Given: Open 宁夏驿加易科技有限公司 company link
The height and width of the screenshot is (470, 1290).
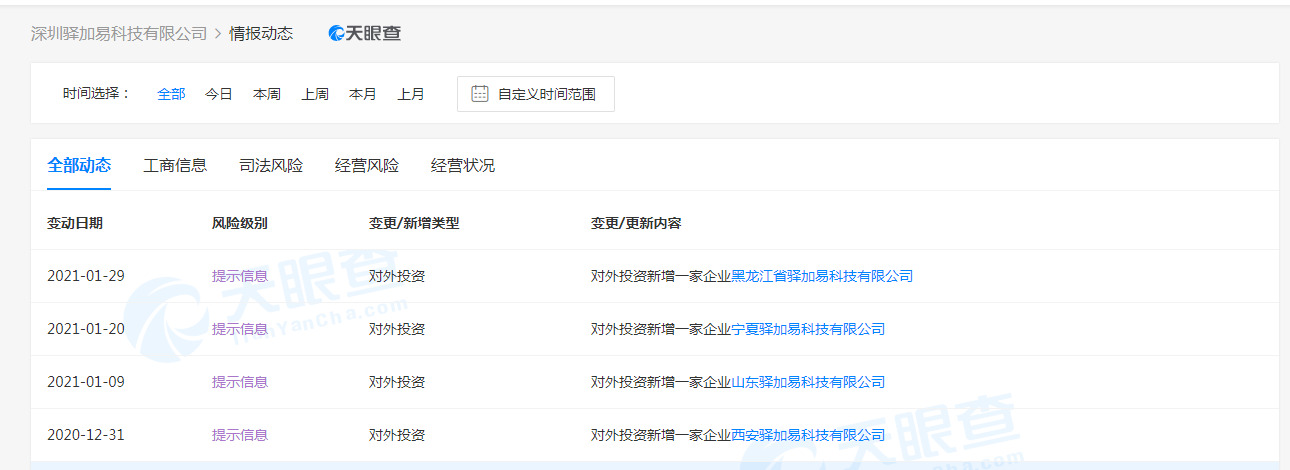Looking at the screenshot, I should point(808,329).
